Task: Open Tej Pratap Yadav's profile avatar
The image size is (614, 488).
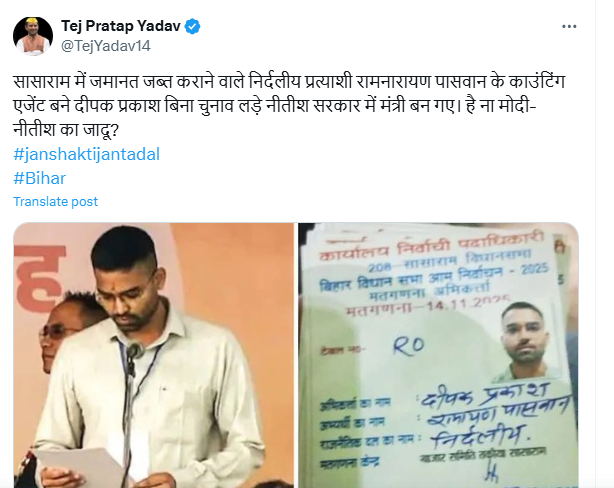Action: (x=33, y=36)
